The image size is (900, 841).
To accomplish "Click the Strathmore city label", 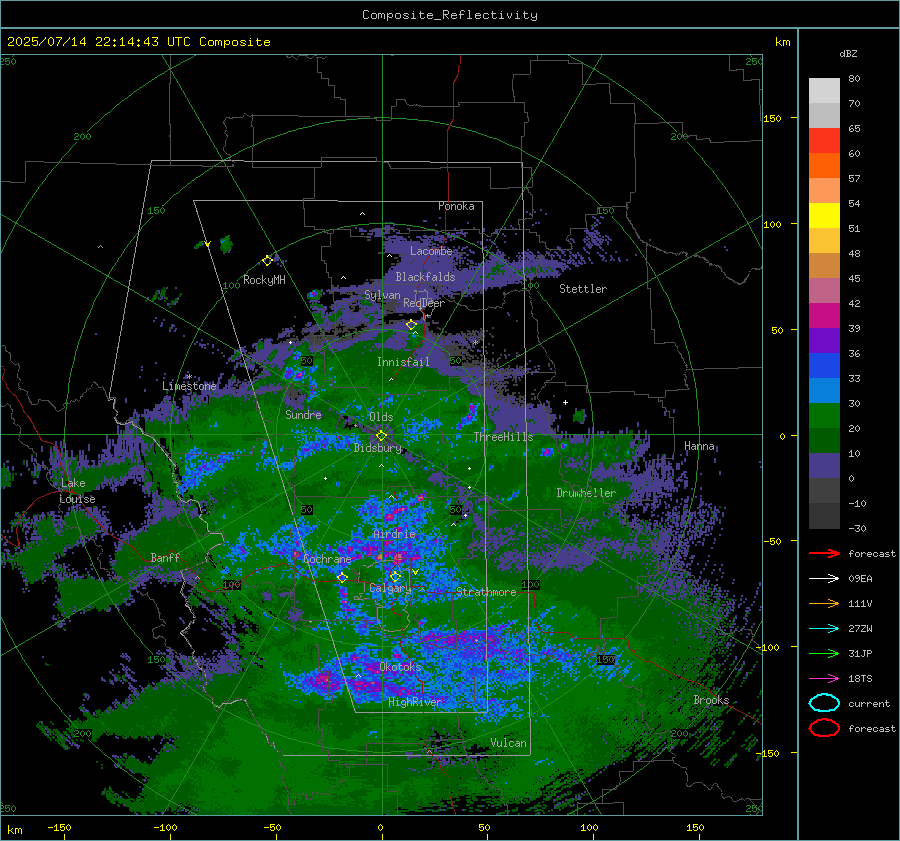I will point(486,592).
